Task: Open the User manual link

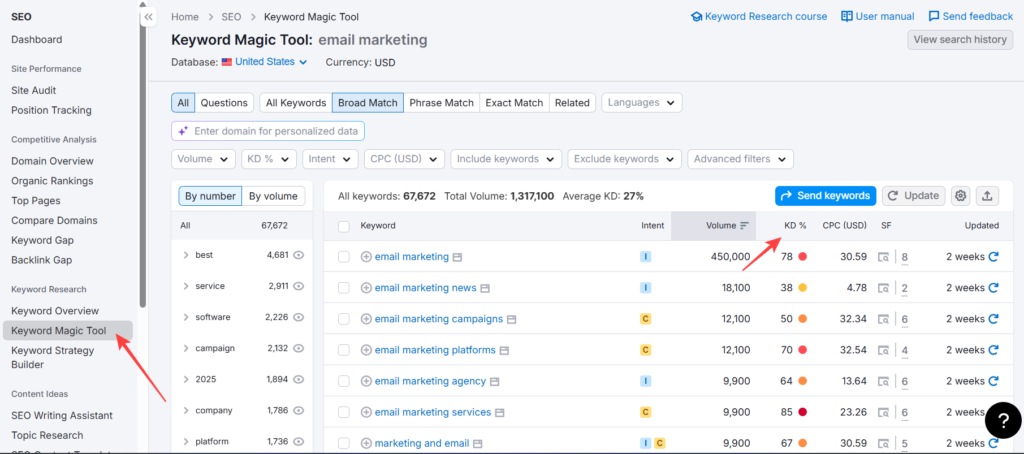Action: point(878,16)
